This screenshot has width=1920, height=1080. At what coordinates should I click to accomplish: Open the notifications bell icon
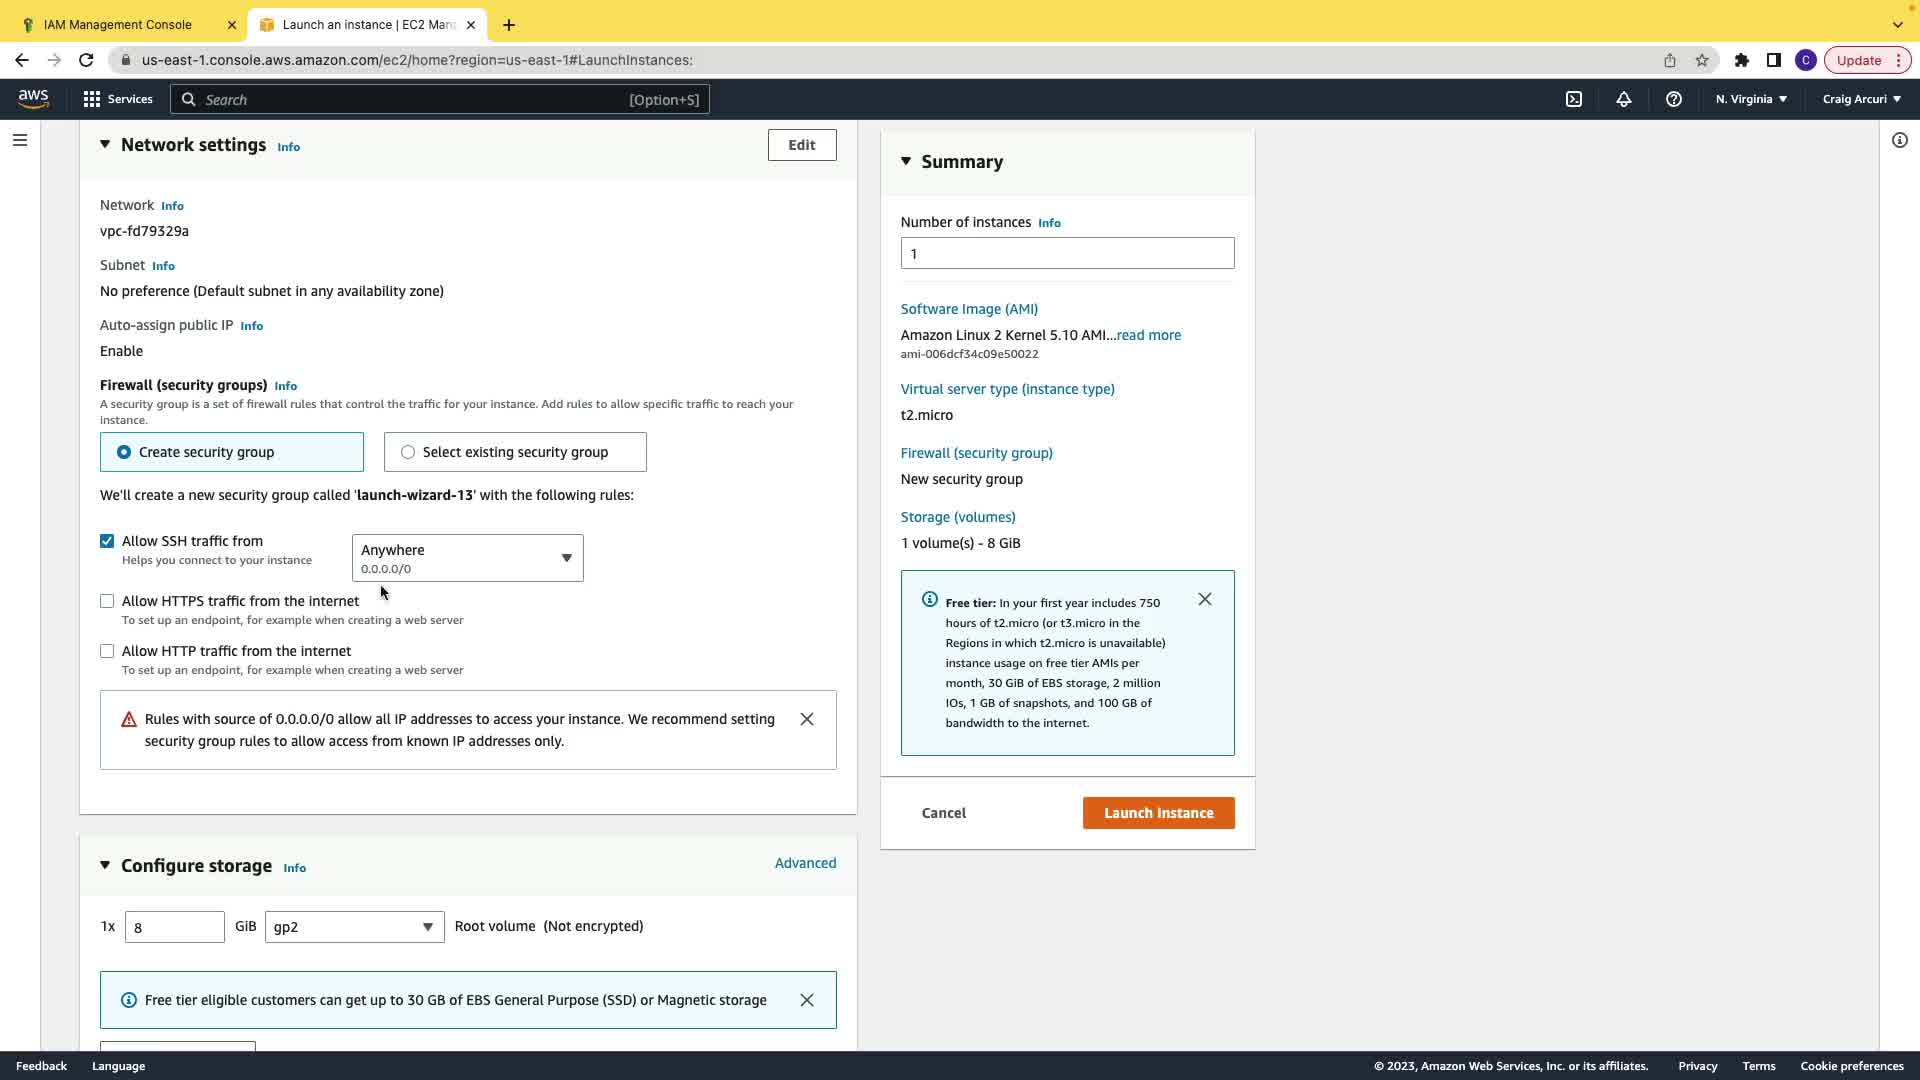point(1623,99)
